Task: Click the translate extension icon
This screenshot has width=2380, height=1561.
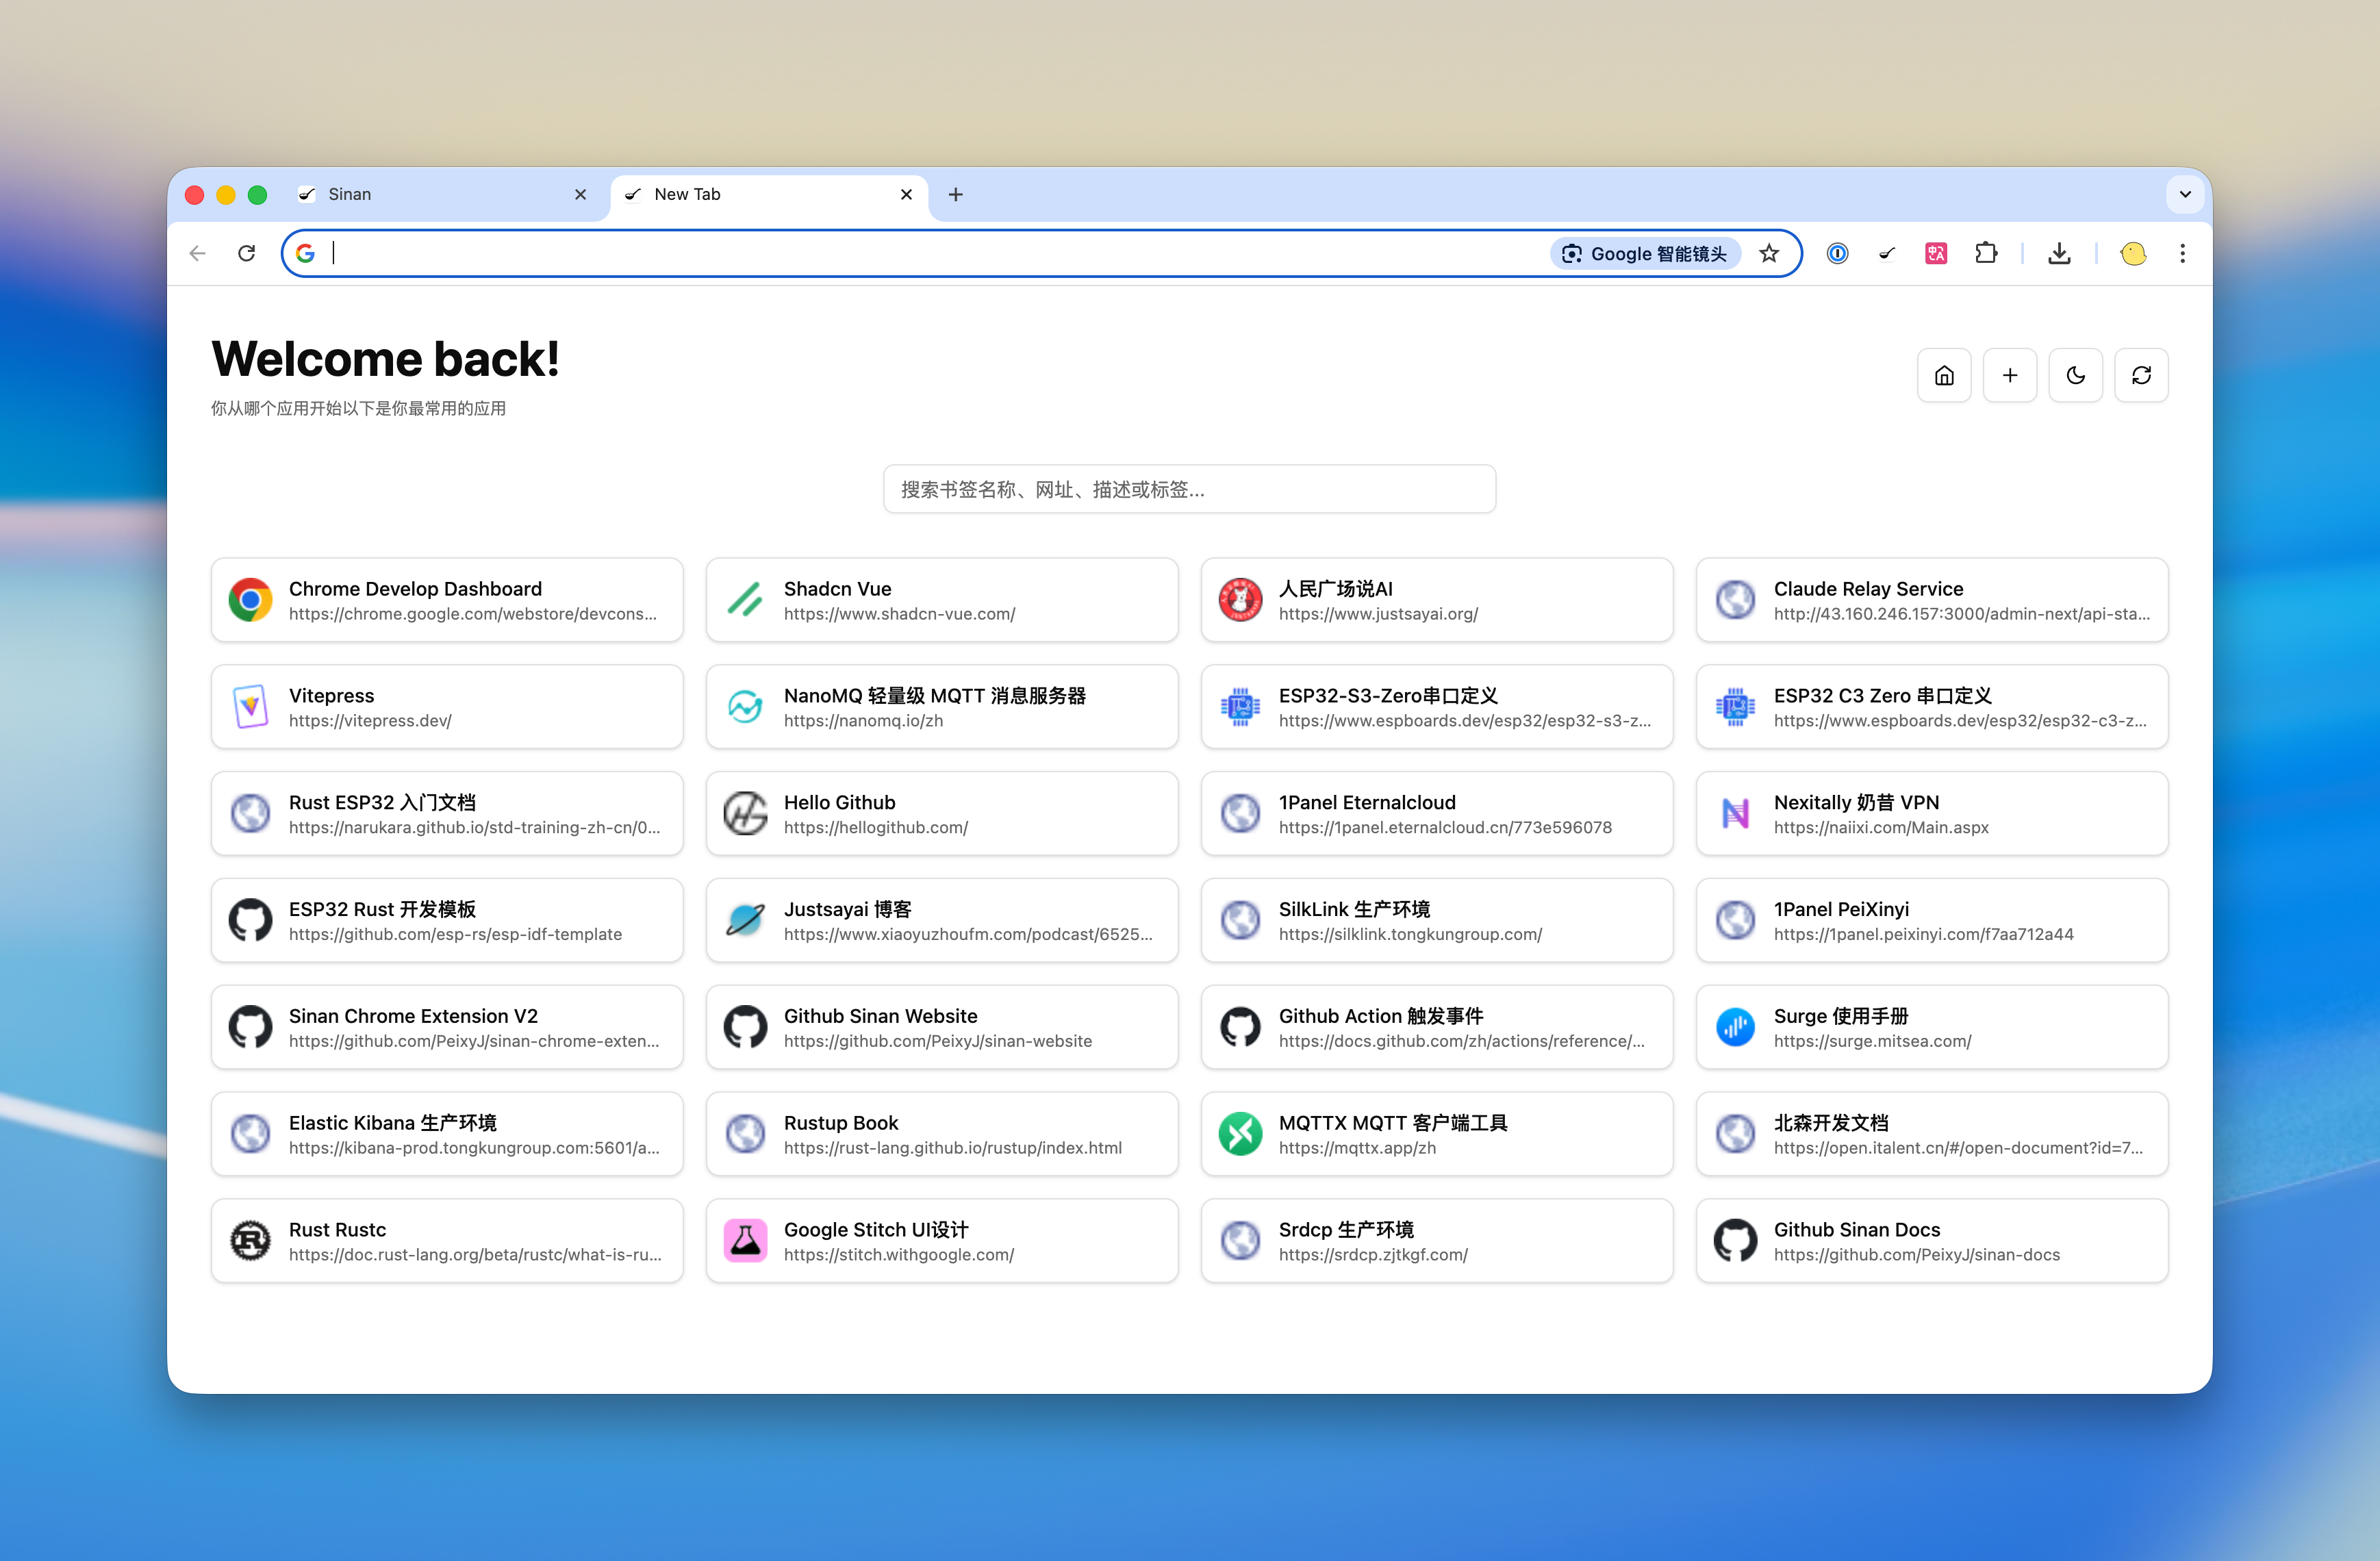Action: point(1936,253)
